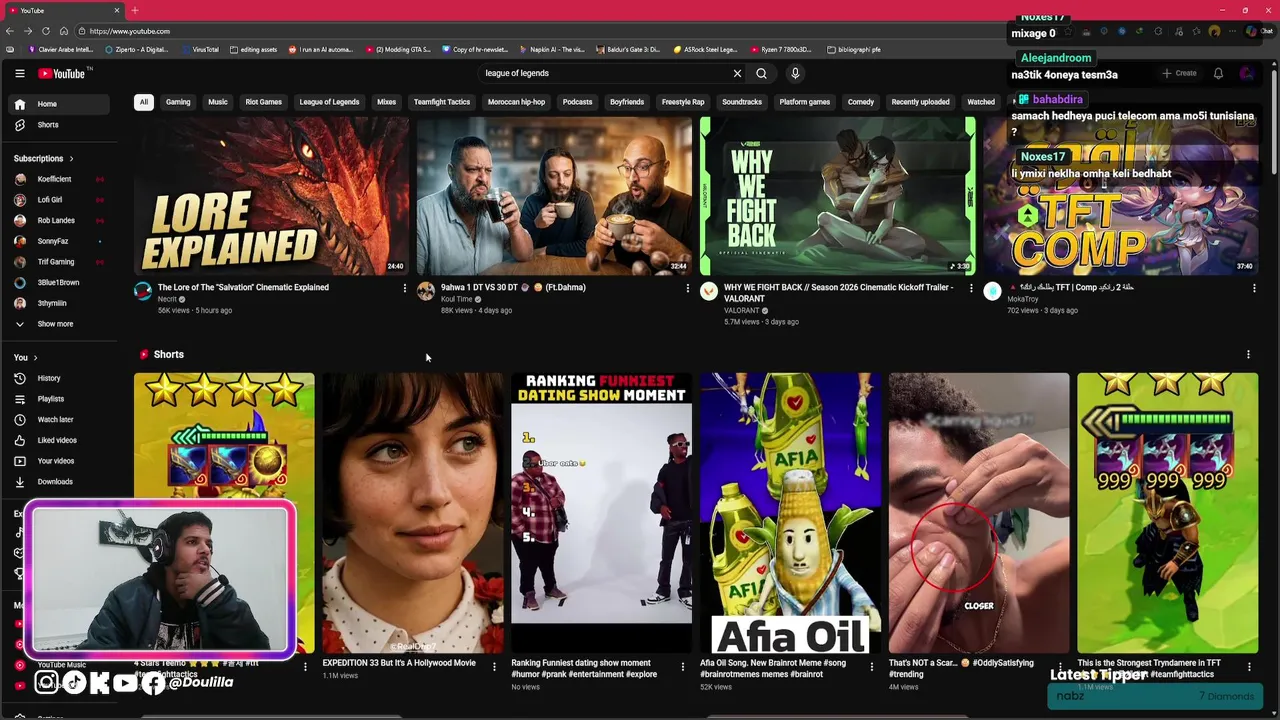Open SonnyFaz channel subscription

(x=61, y=241)
